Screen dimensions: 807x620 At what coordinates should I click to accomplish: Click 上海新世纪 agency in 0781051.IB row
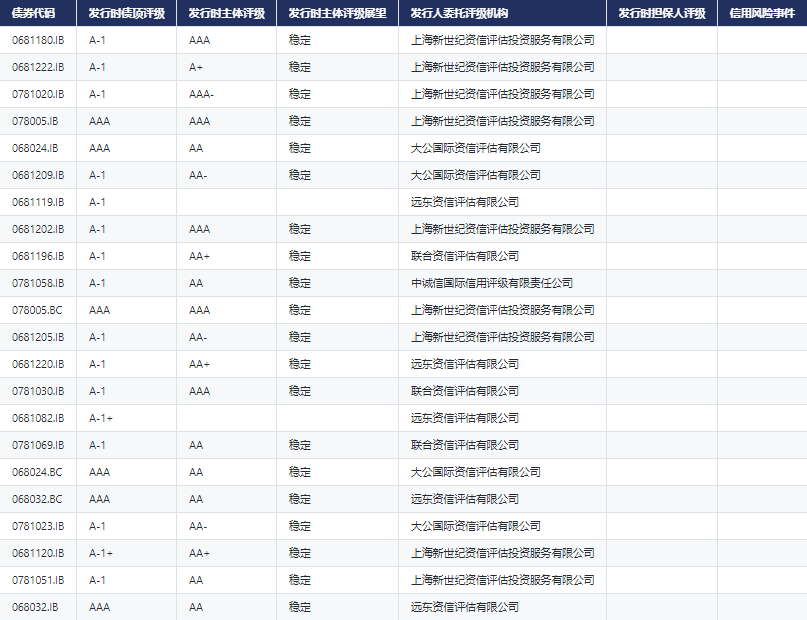pos(502,580)
